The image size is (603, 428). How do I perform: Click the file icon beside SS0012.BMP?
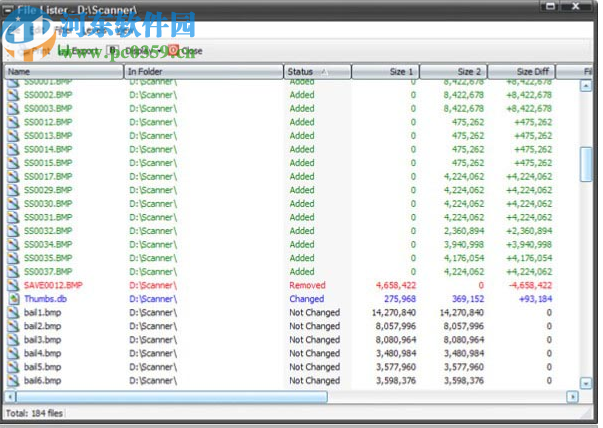tap(13, 122)
